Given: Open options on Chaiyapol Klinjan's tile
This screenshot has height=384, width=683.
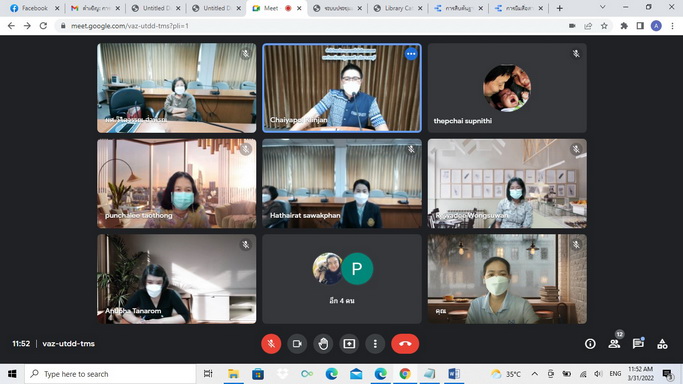Looking at the screenshot, I should point(411,54).
